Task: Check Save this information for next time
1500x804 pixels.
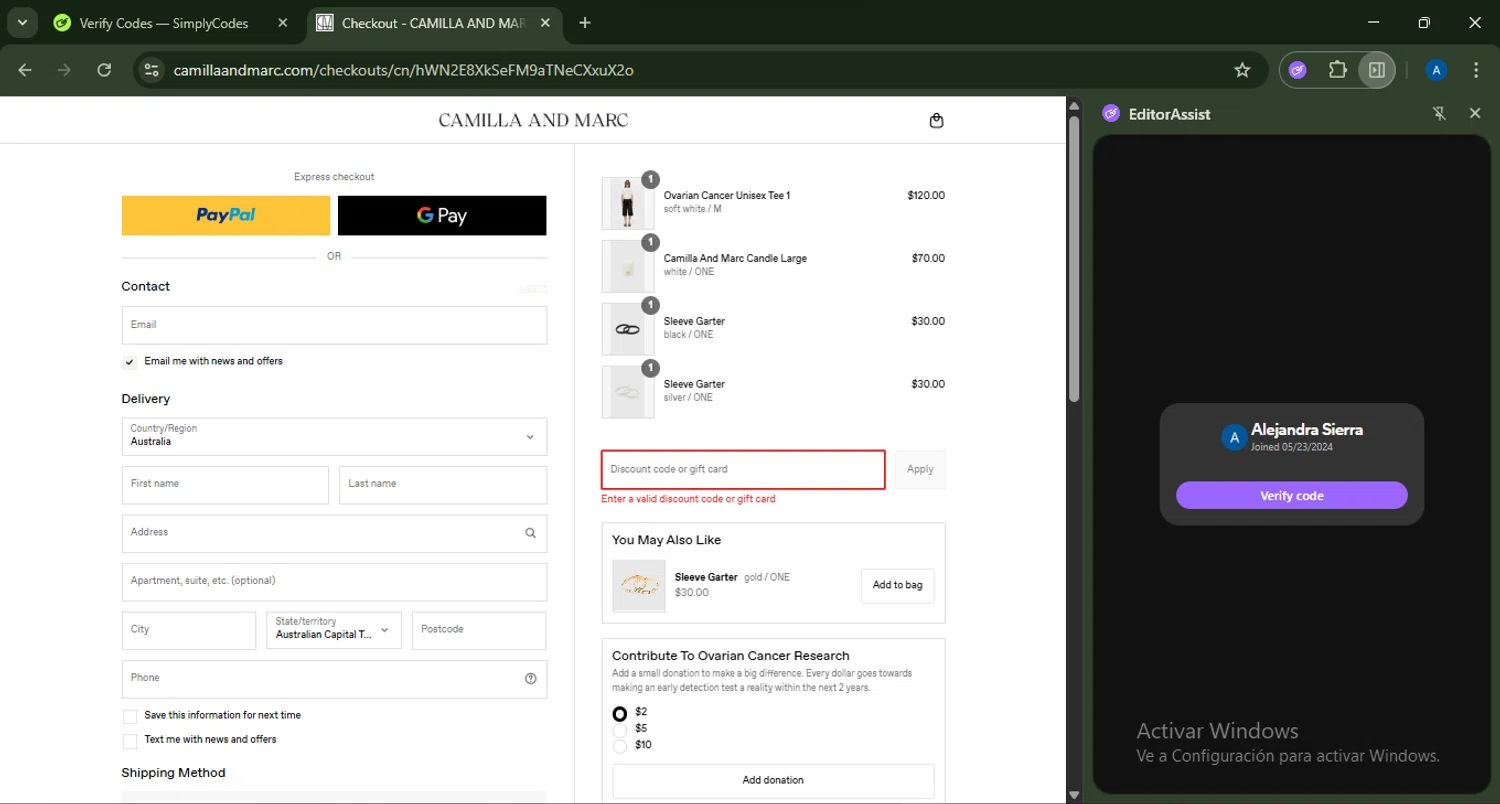Action: 130,716
